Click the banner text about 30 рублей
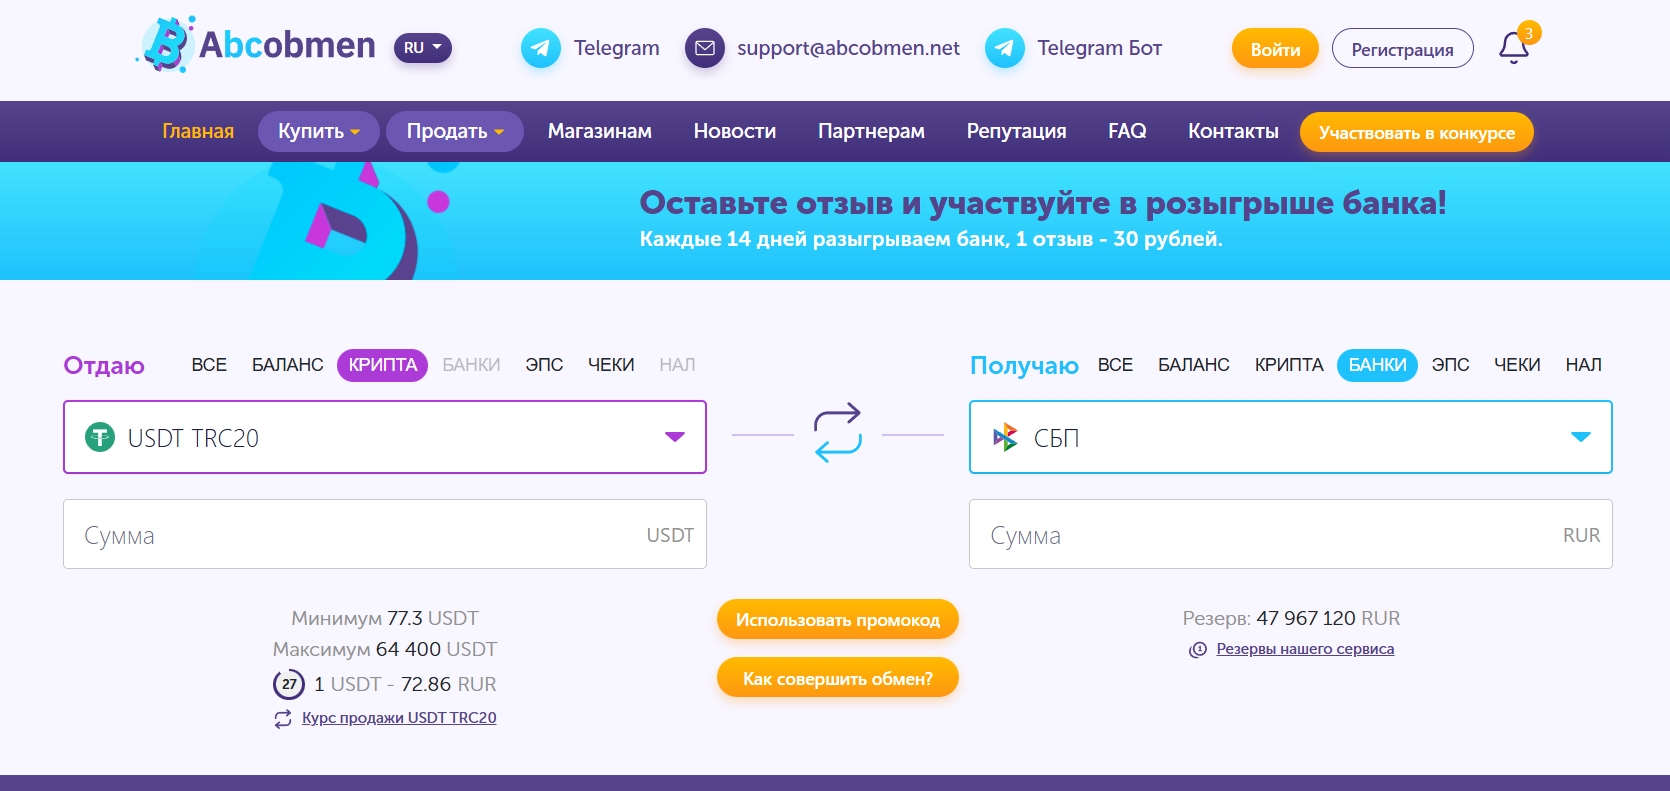 [x=931, y=239]
